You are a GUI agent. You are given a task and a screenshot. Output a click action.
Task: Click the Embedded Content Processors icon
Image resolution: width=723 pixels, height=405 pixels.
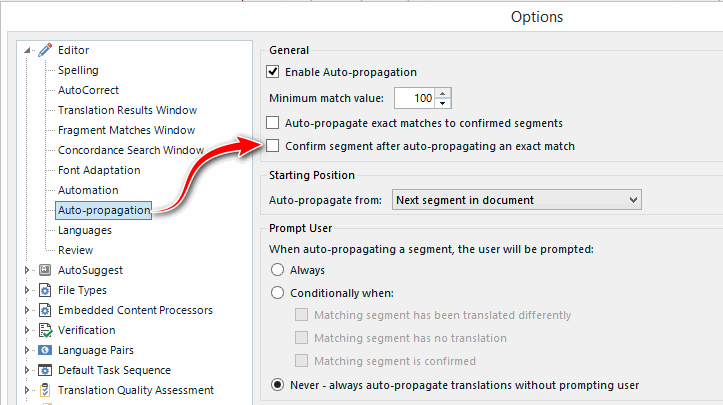pos(45,310)
